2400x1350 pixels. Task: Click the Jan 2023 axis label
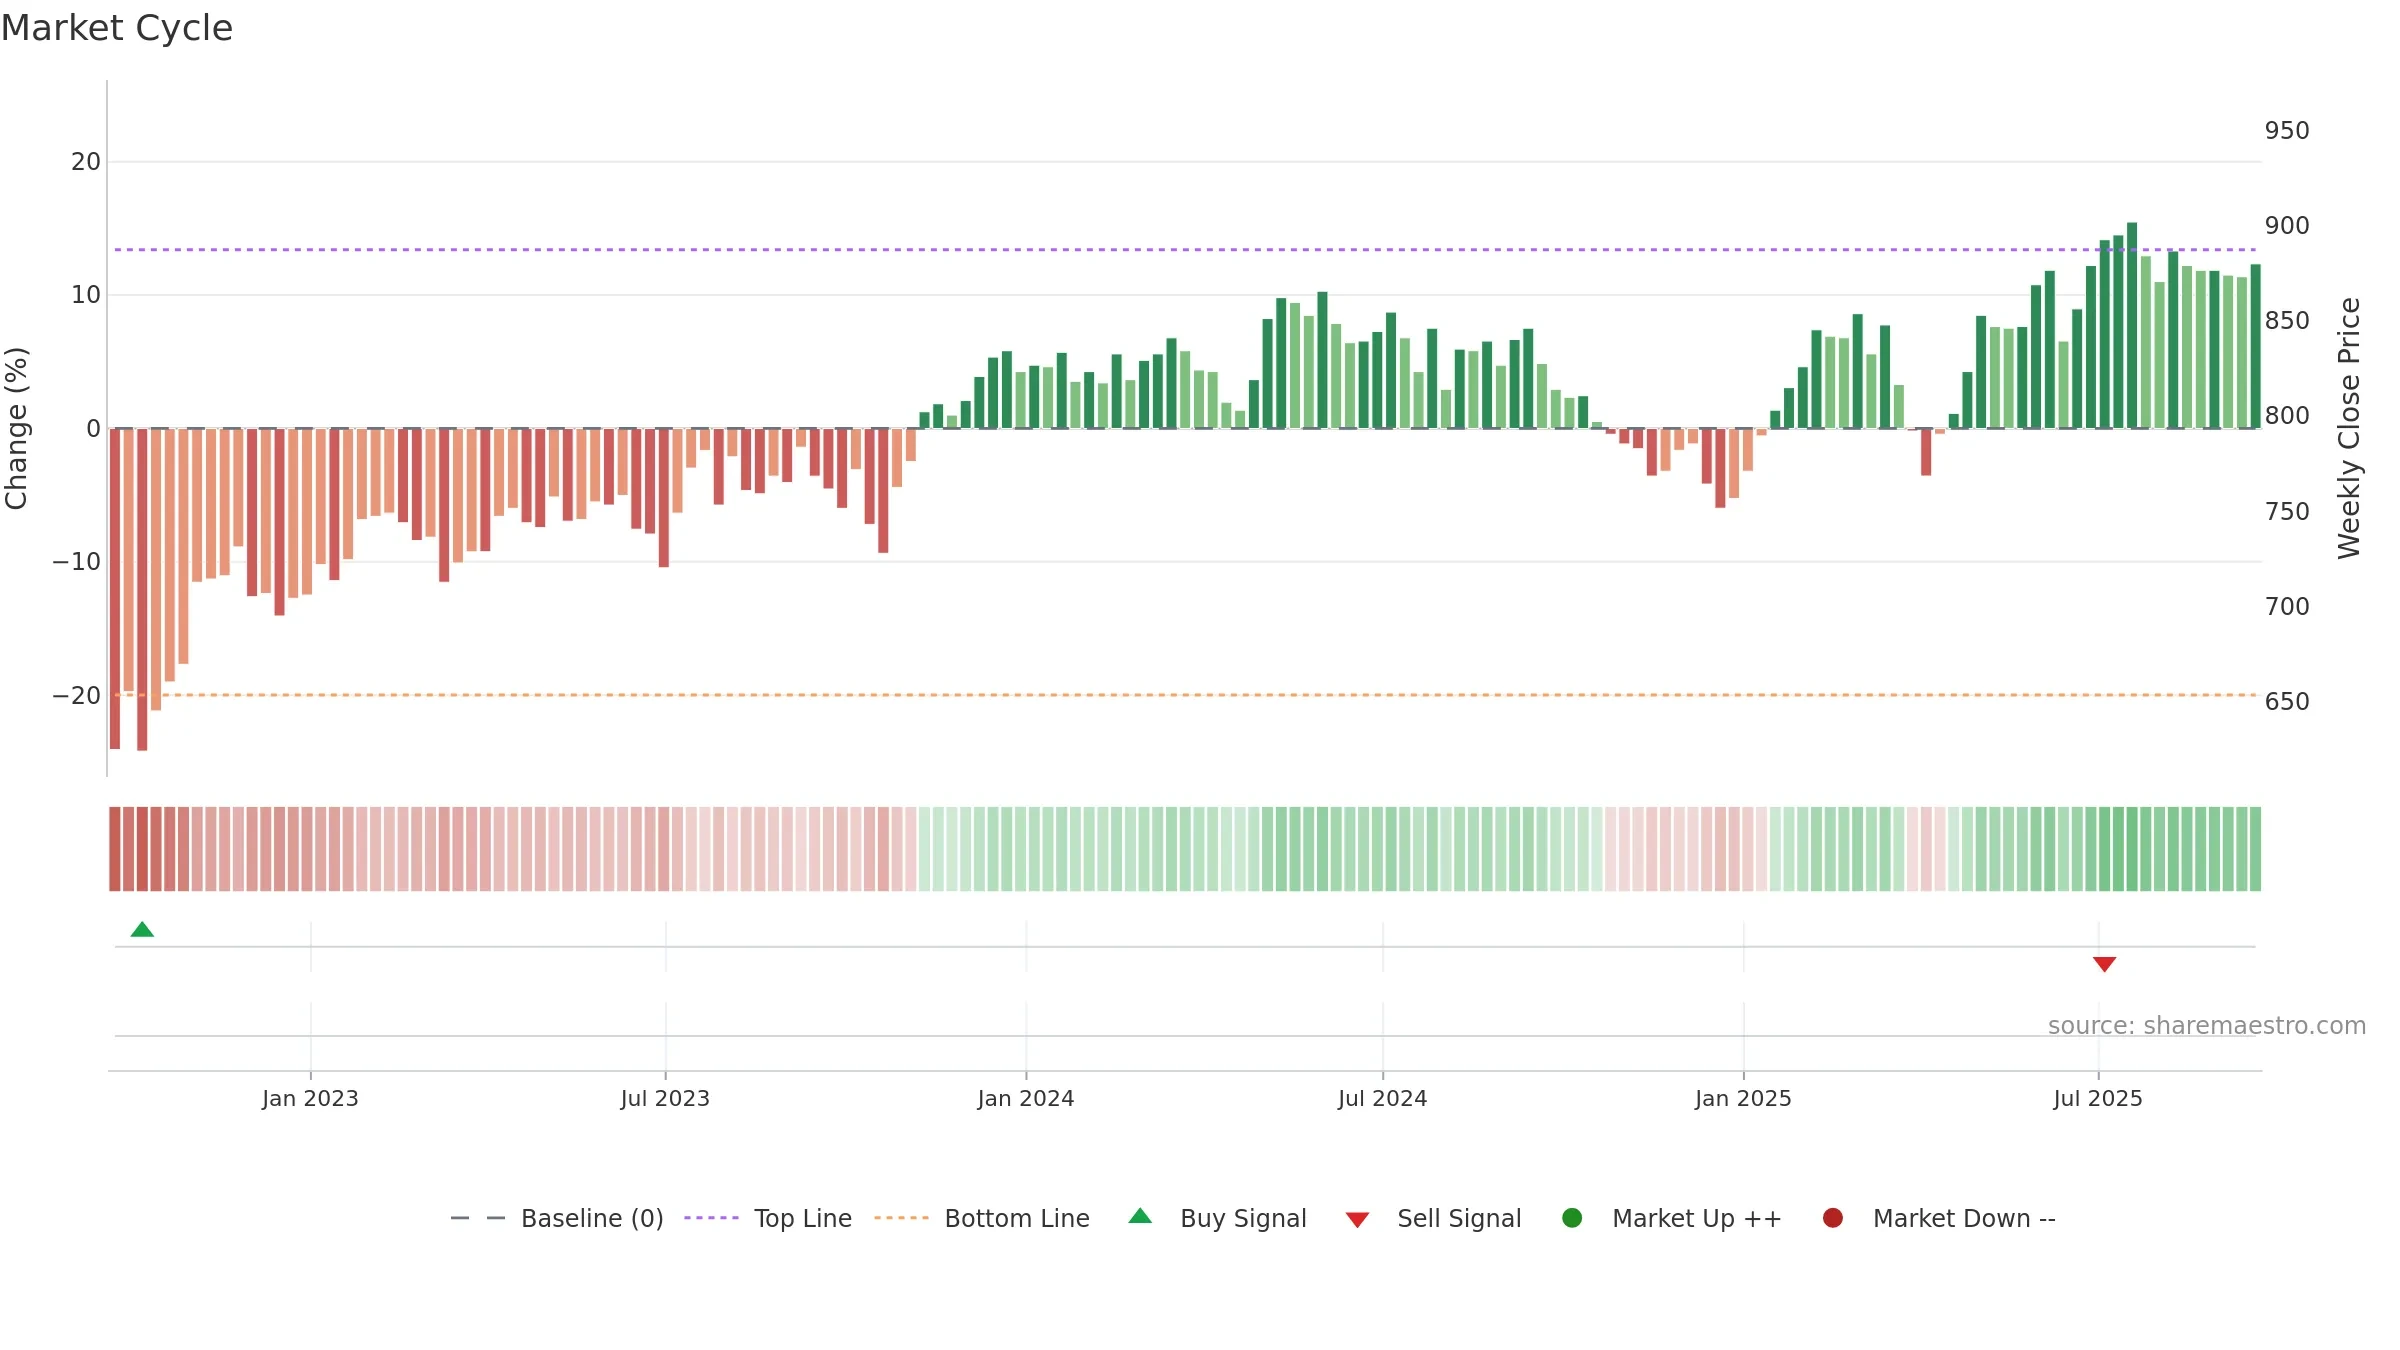[x=310, y=1098]
